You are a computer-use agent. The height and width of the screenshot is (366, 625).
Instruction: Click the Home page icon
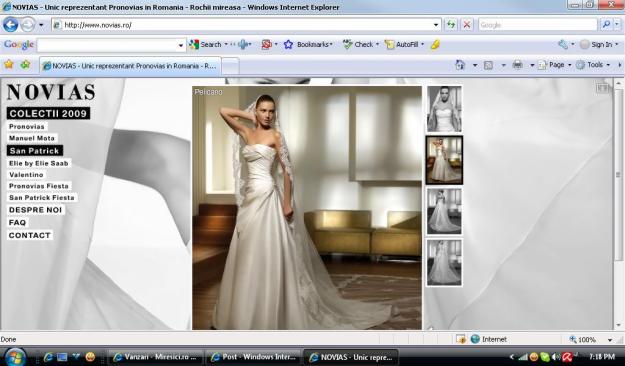(460, 65)
